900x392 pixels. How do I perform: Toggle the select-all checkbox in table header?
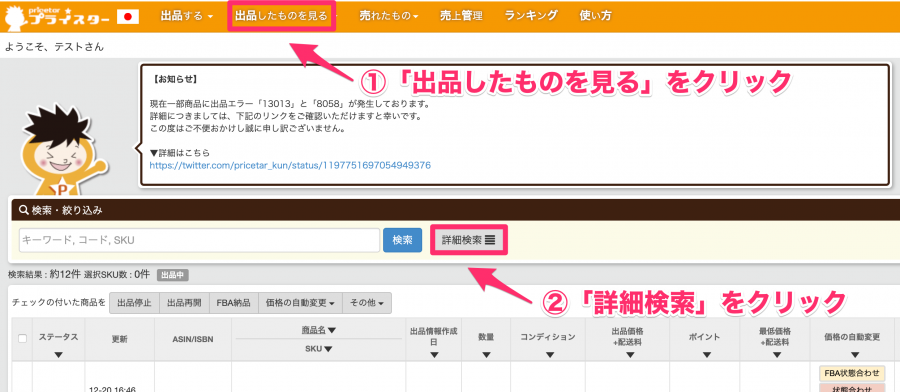[23, 339]
